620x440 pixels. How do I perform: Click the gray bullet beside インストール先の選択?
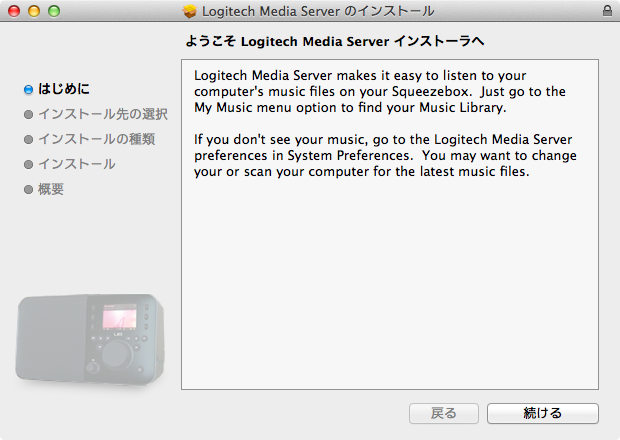click(29, 114)
